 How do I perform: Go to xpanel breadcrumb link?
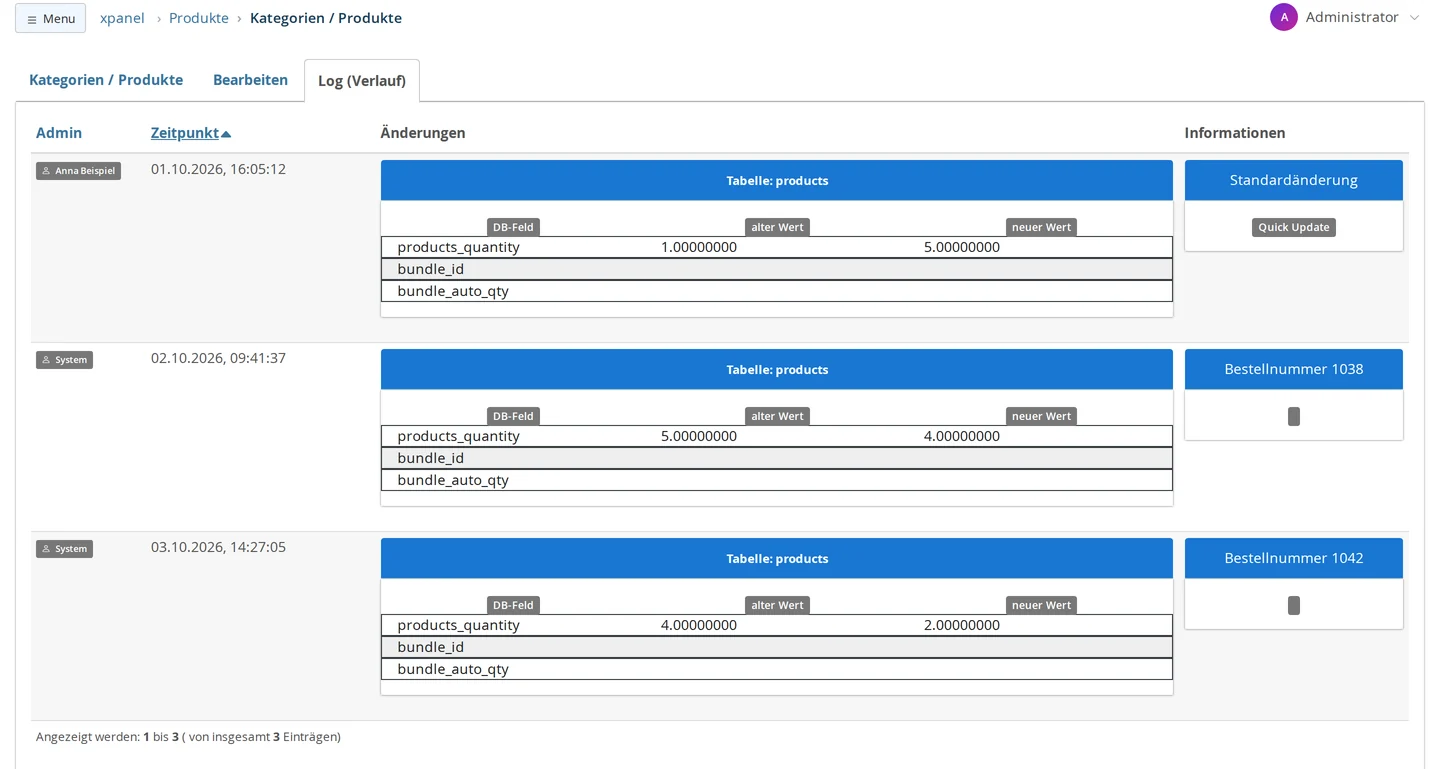122,18
